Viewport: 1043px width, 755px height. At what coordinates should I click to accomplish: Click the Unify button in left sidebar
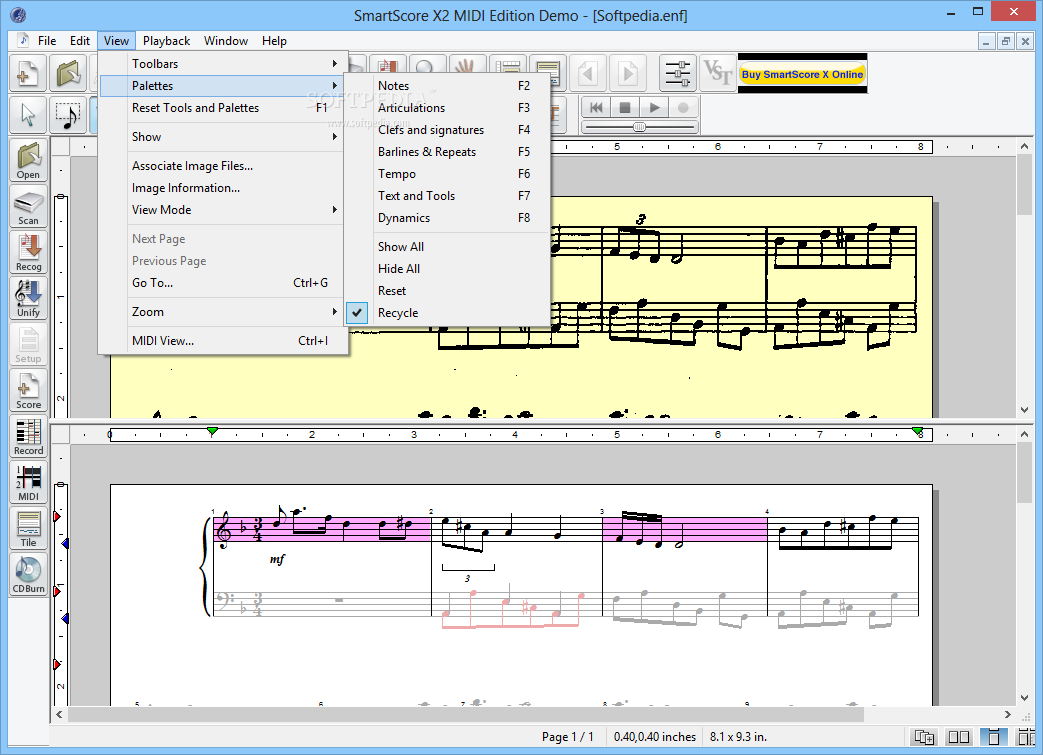tap(28, 298)
